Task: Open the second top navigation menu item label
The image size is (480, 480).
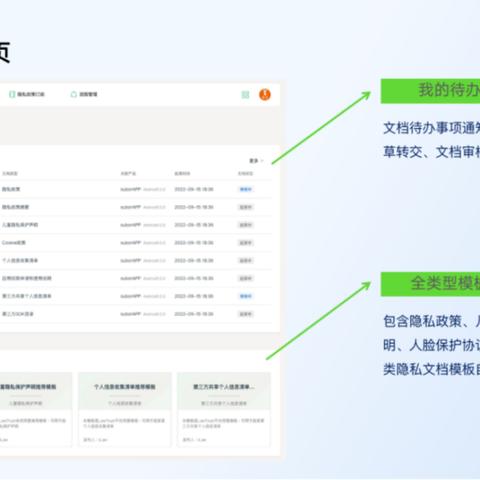Action: click(x=88, y=94)
